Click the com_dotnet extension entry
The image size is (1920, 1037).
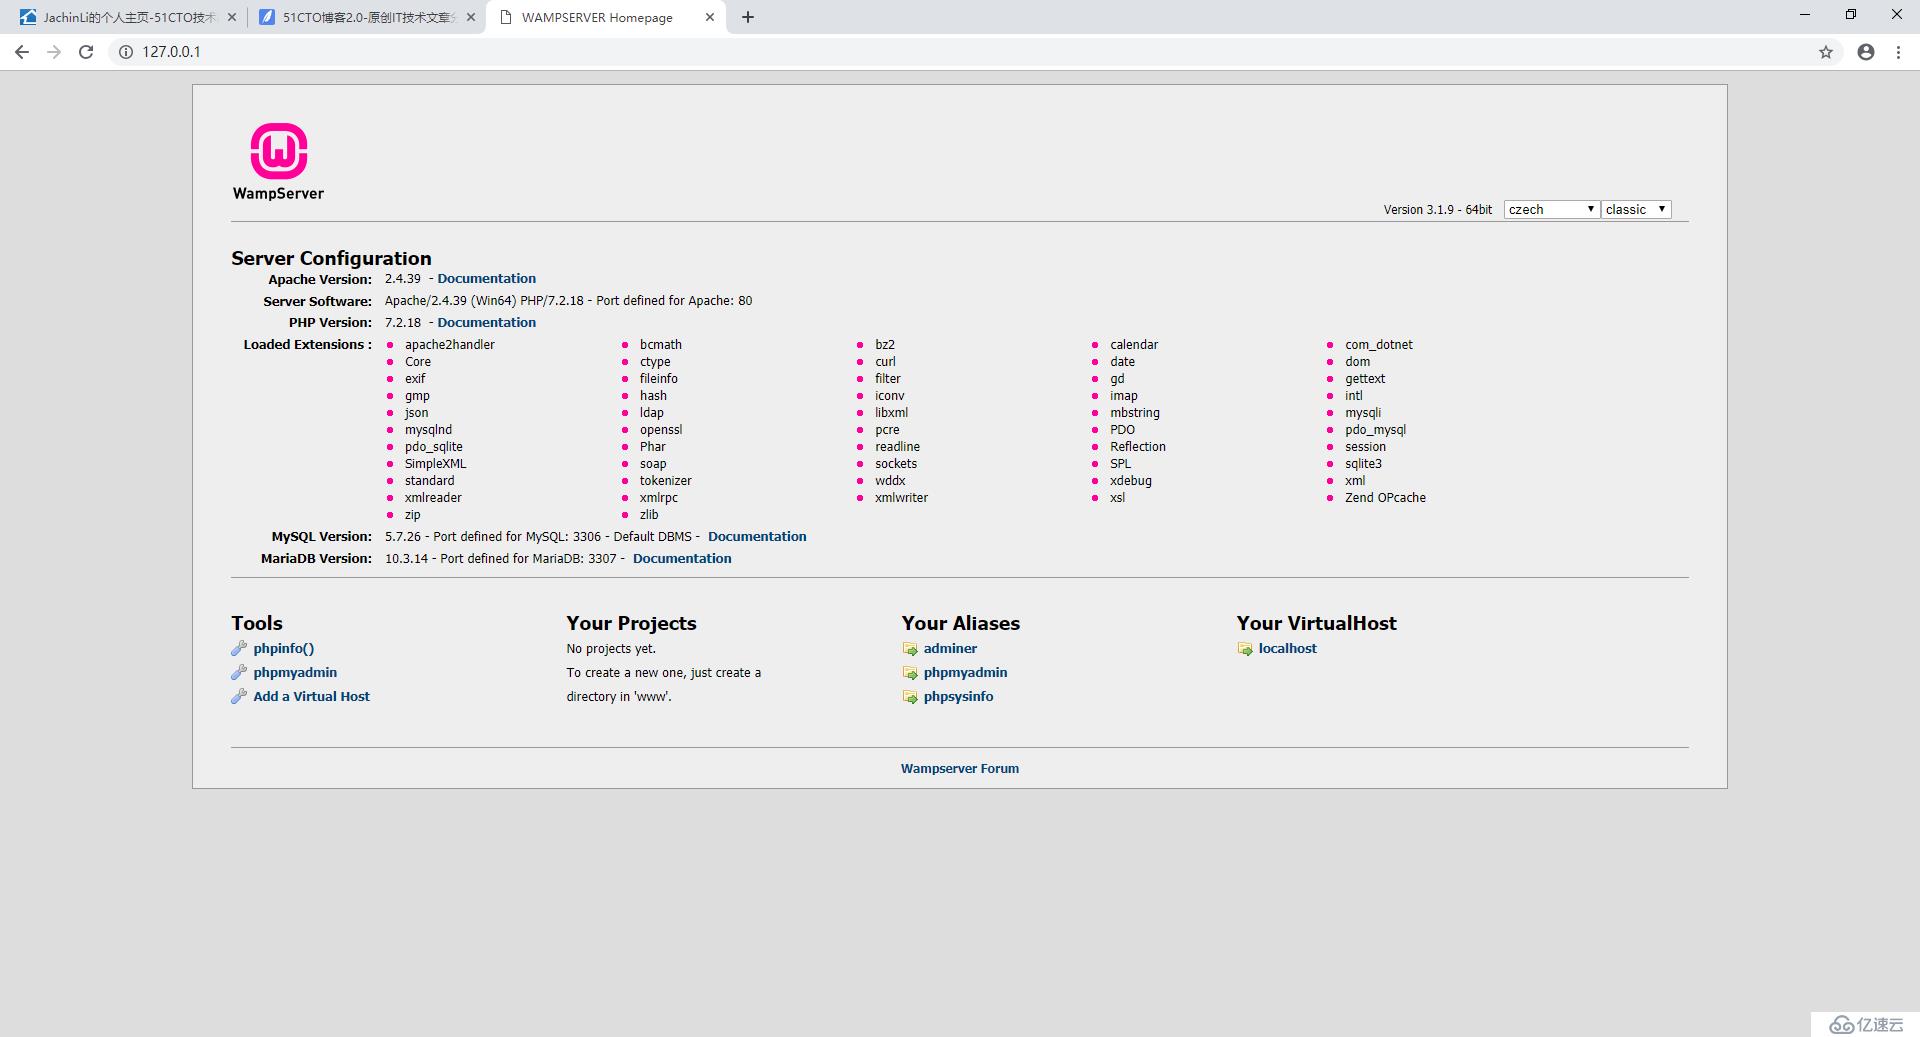(1379, 344)
